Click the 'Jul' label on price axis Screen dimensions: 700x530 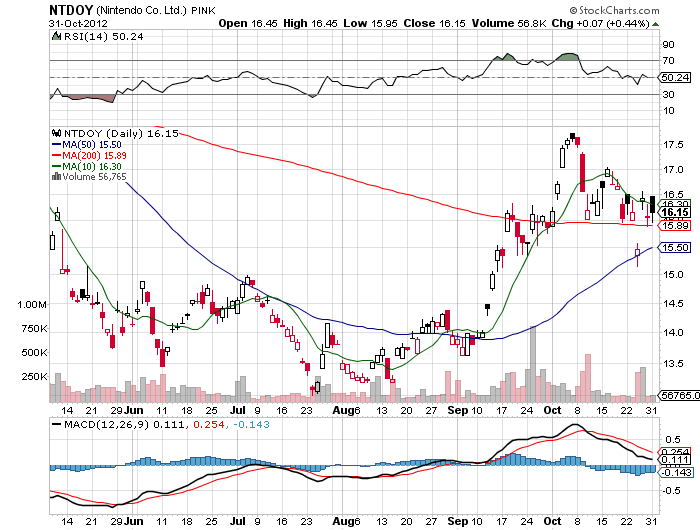point(238,410)
